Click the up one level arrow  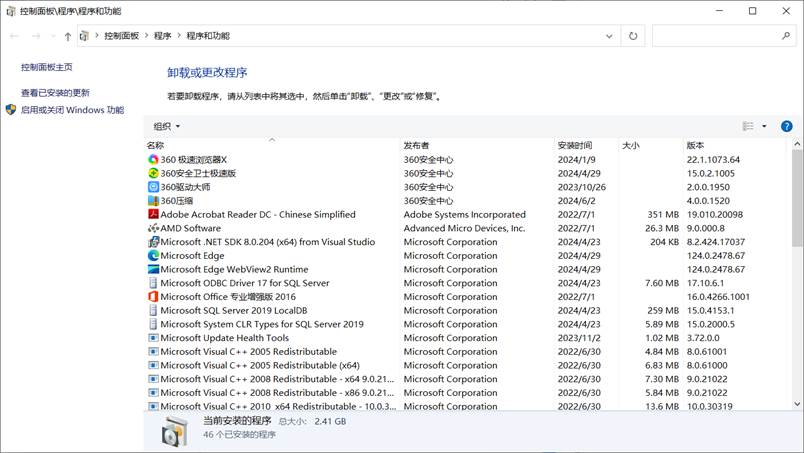(x=68, y=36)
